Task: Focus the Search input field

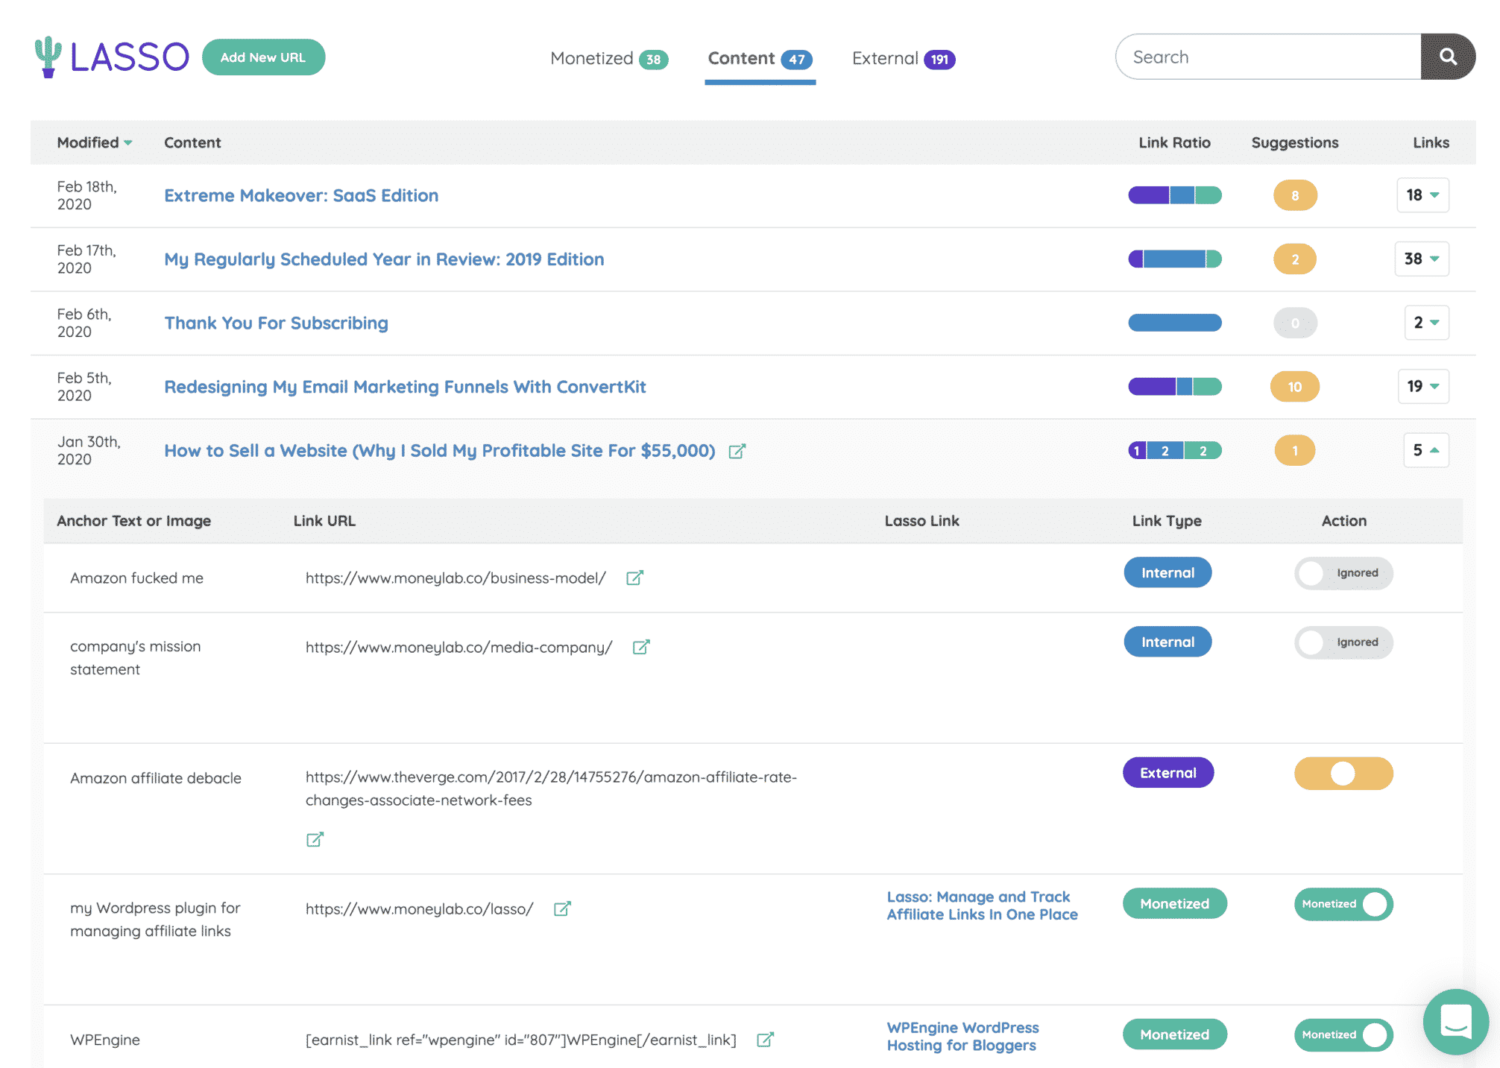Action: coord(1268,57)
